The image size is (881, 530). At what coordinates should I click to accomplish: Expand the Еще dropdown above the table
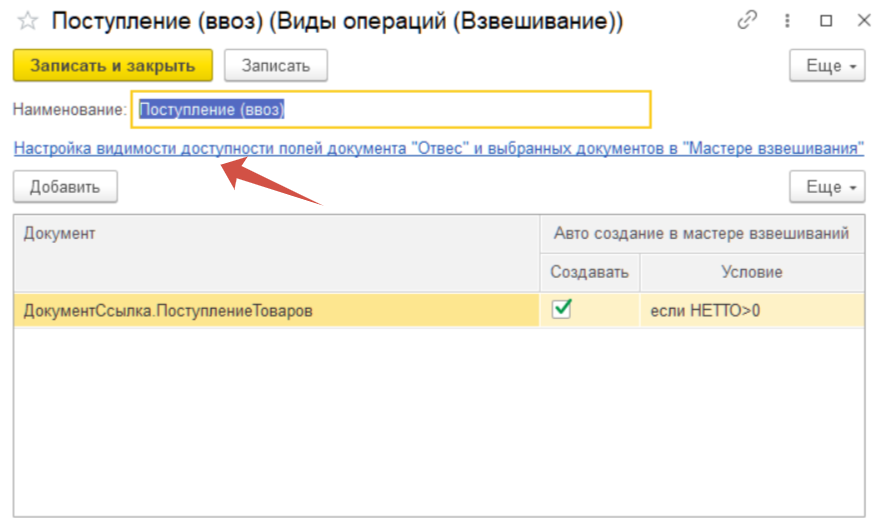click(827, 187)
